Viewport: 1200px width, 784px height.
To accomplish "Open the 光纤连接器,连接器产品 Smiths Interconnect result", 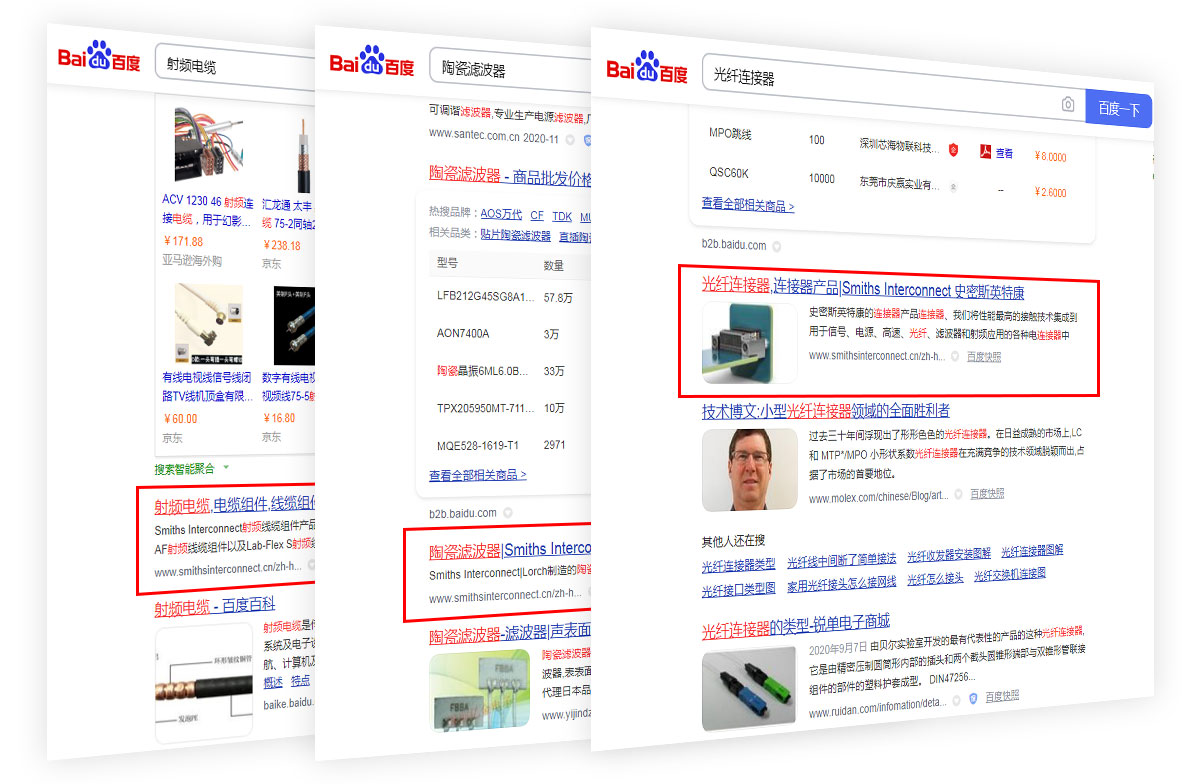I will coord(862,290).
